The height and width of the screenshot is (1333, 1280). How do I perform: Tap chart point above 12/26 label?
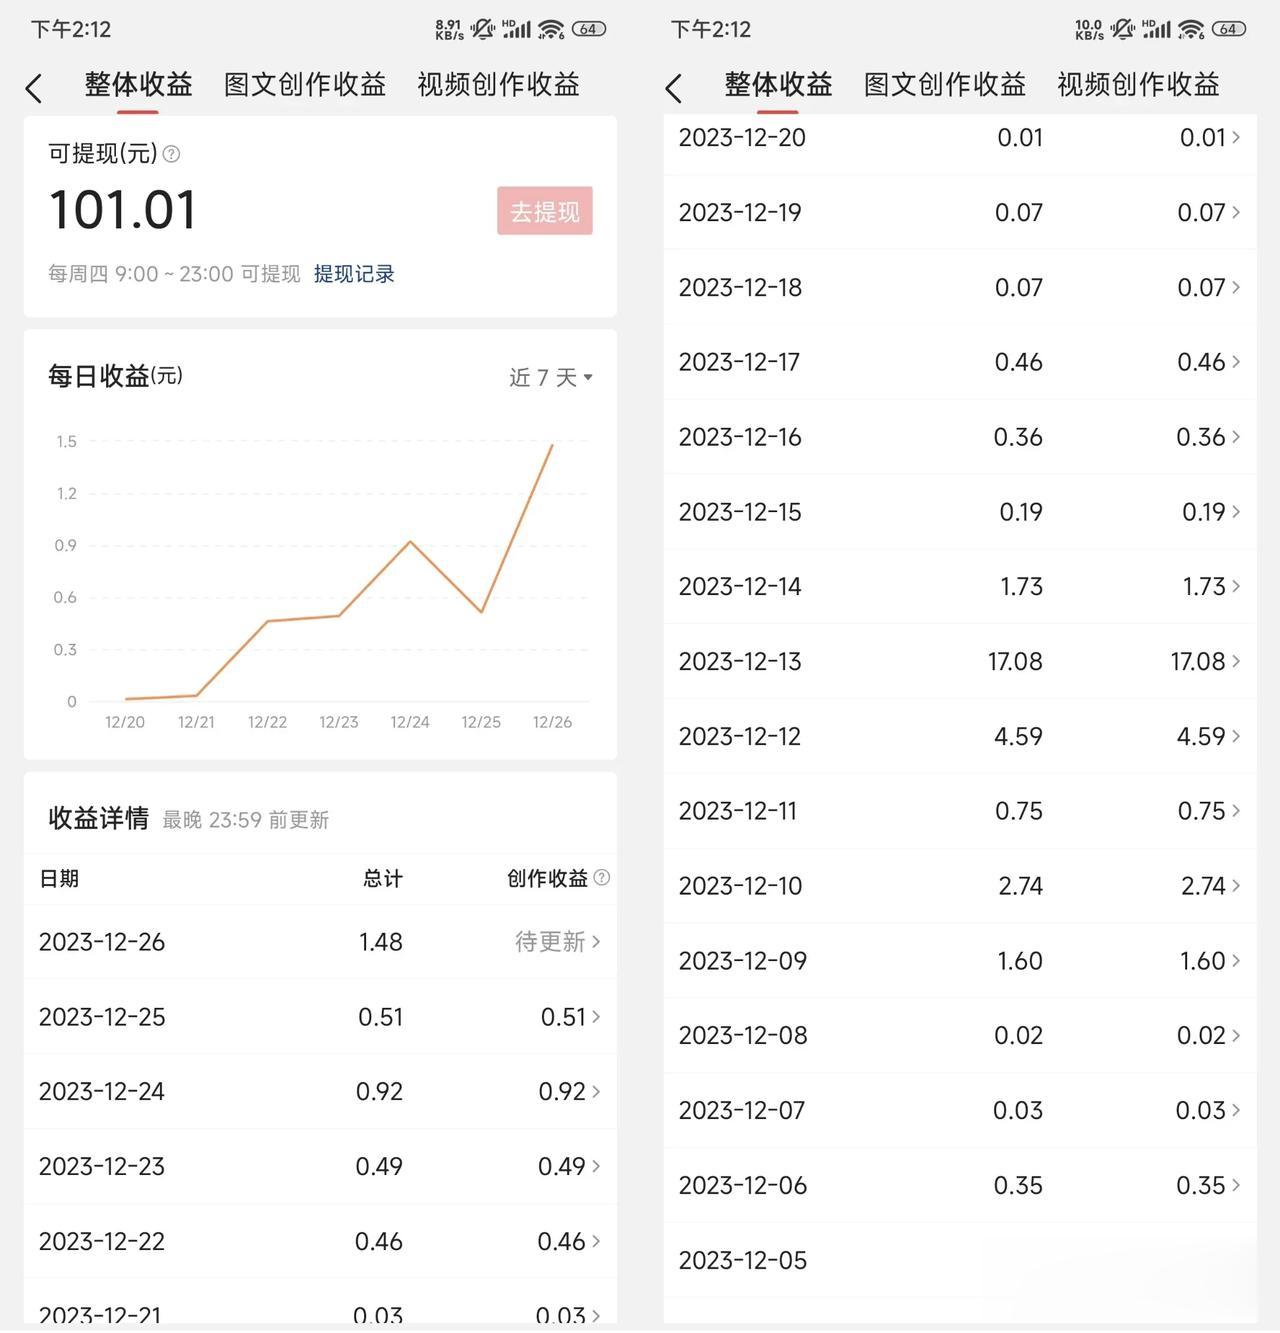click(x=552, y=445)
